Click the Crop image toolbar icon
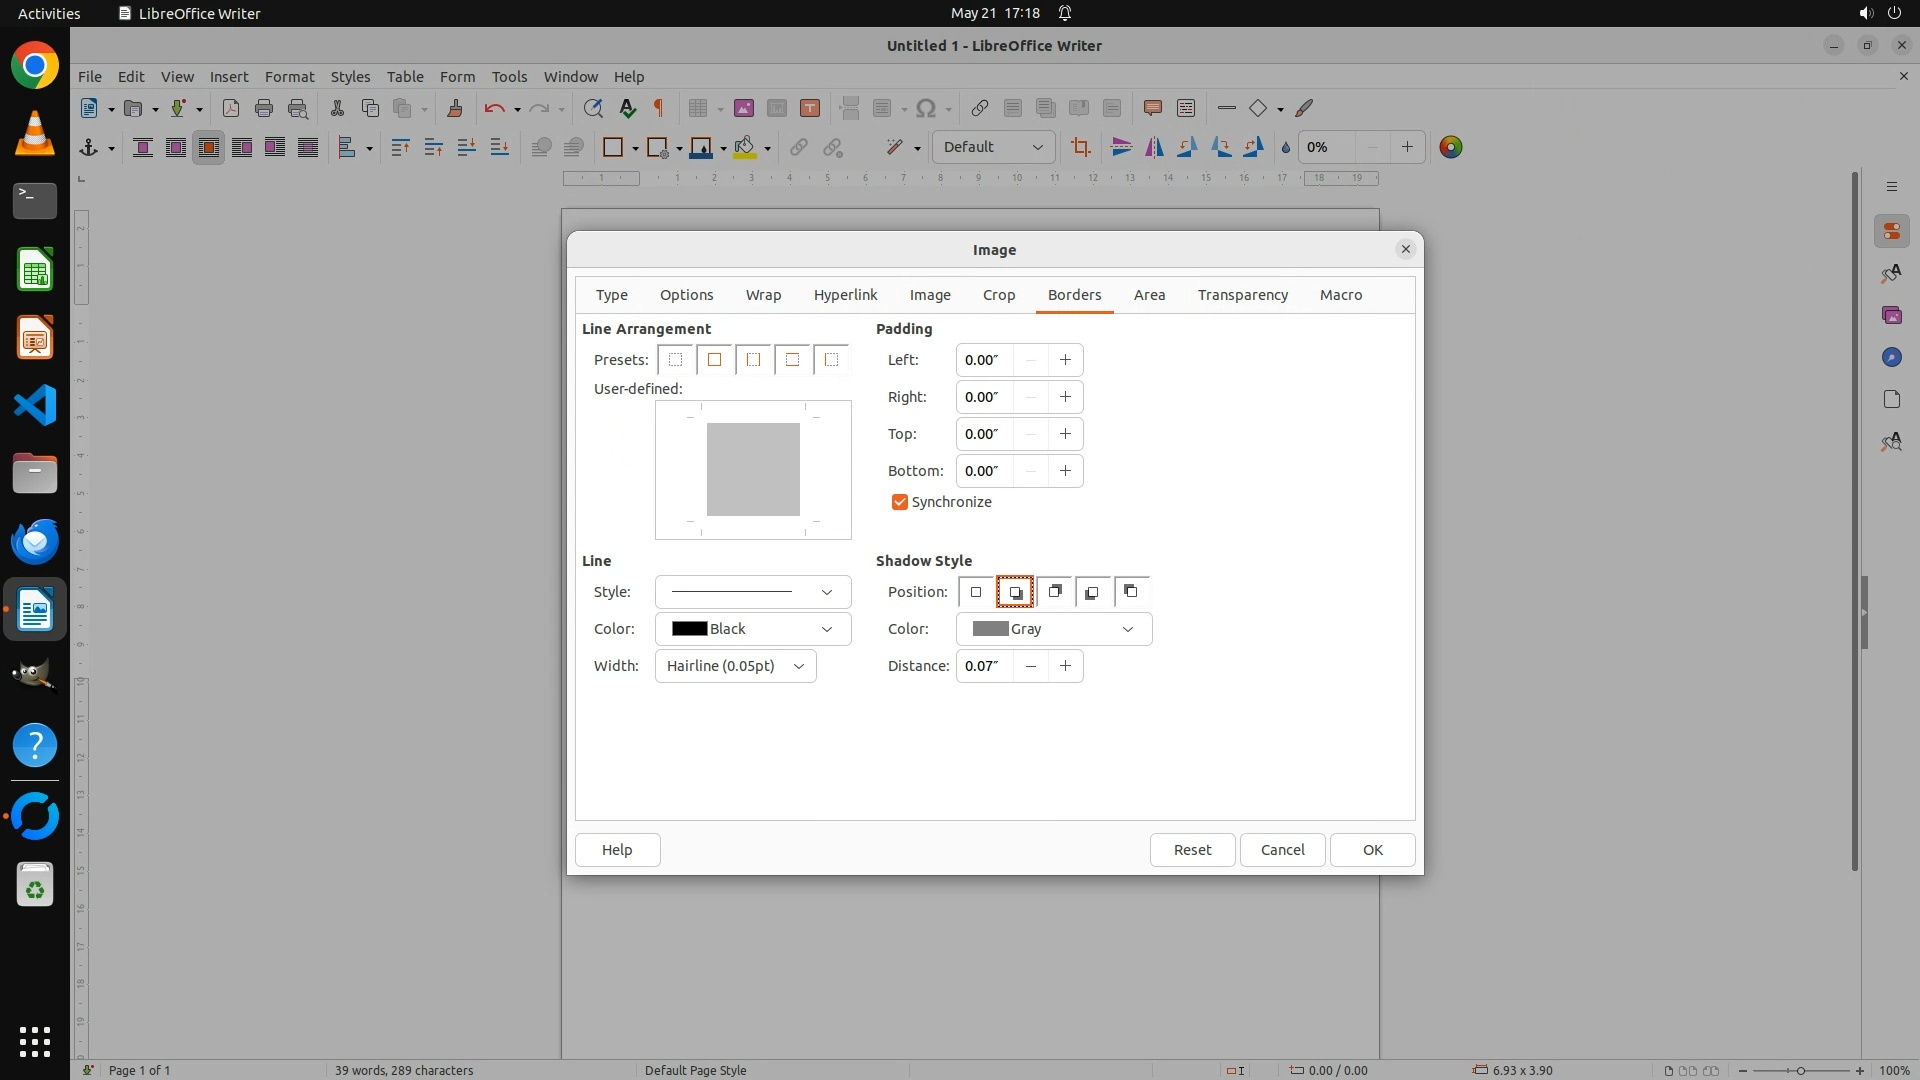 [1080, 148]
